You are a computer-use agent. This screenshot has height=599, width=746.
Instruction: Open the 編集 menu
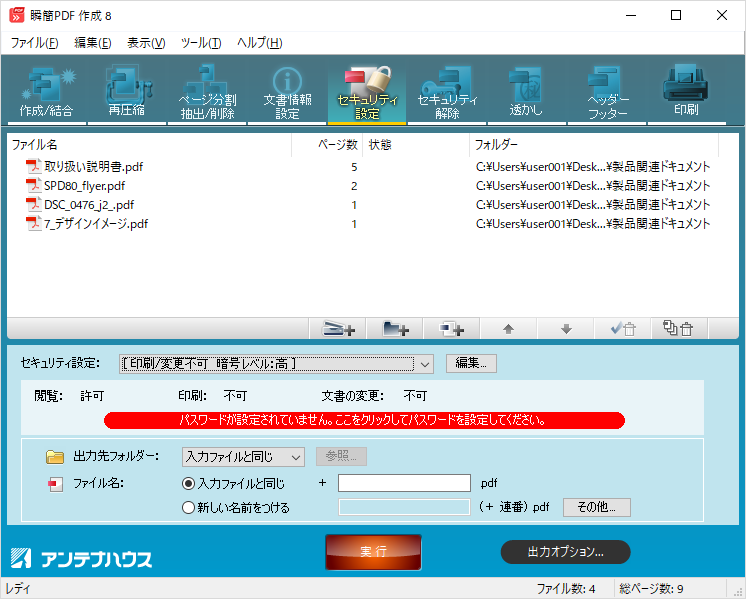point(93,43)
